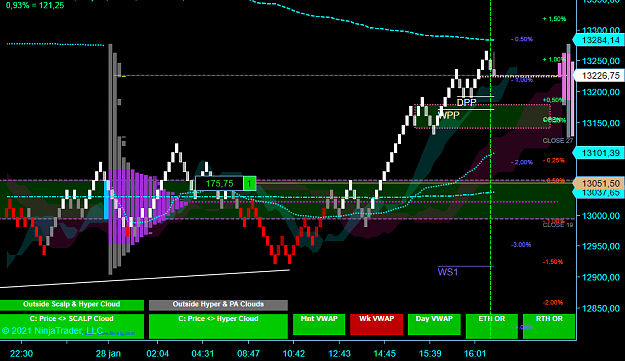Image resolution: width=625 pixels, height=361 pixels.
Task: Click the -1,50% red level label
Action: click(x=553, y=262)
